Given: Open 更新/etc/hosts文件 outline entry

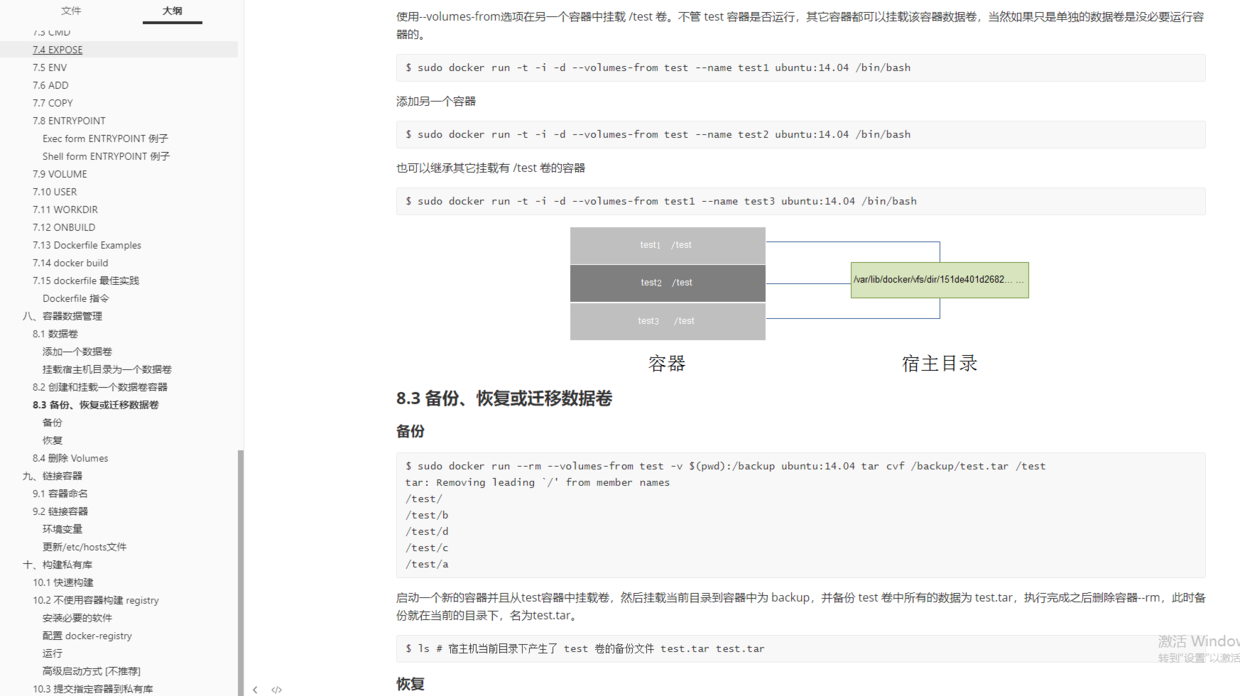Looking at the screenshot, I should 84,547.
